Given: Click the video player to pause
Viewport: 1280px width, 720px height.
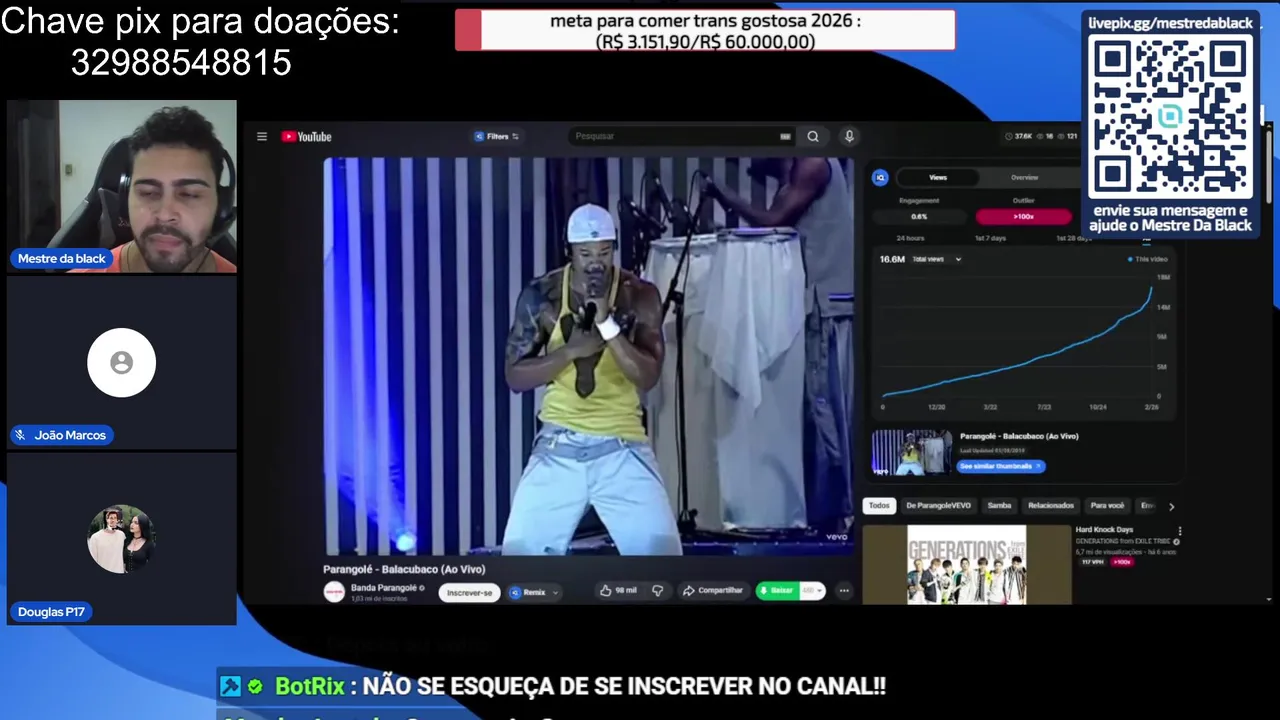Looking at the screenshot, I should point(589,355).
